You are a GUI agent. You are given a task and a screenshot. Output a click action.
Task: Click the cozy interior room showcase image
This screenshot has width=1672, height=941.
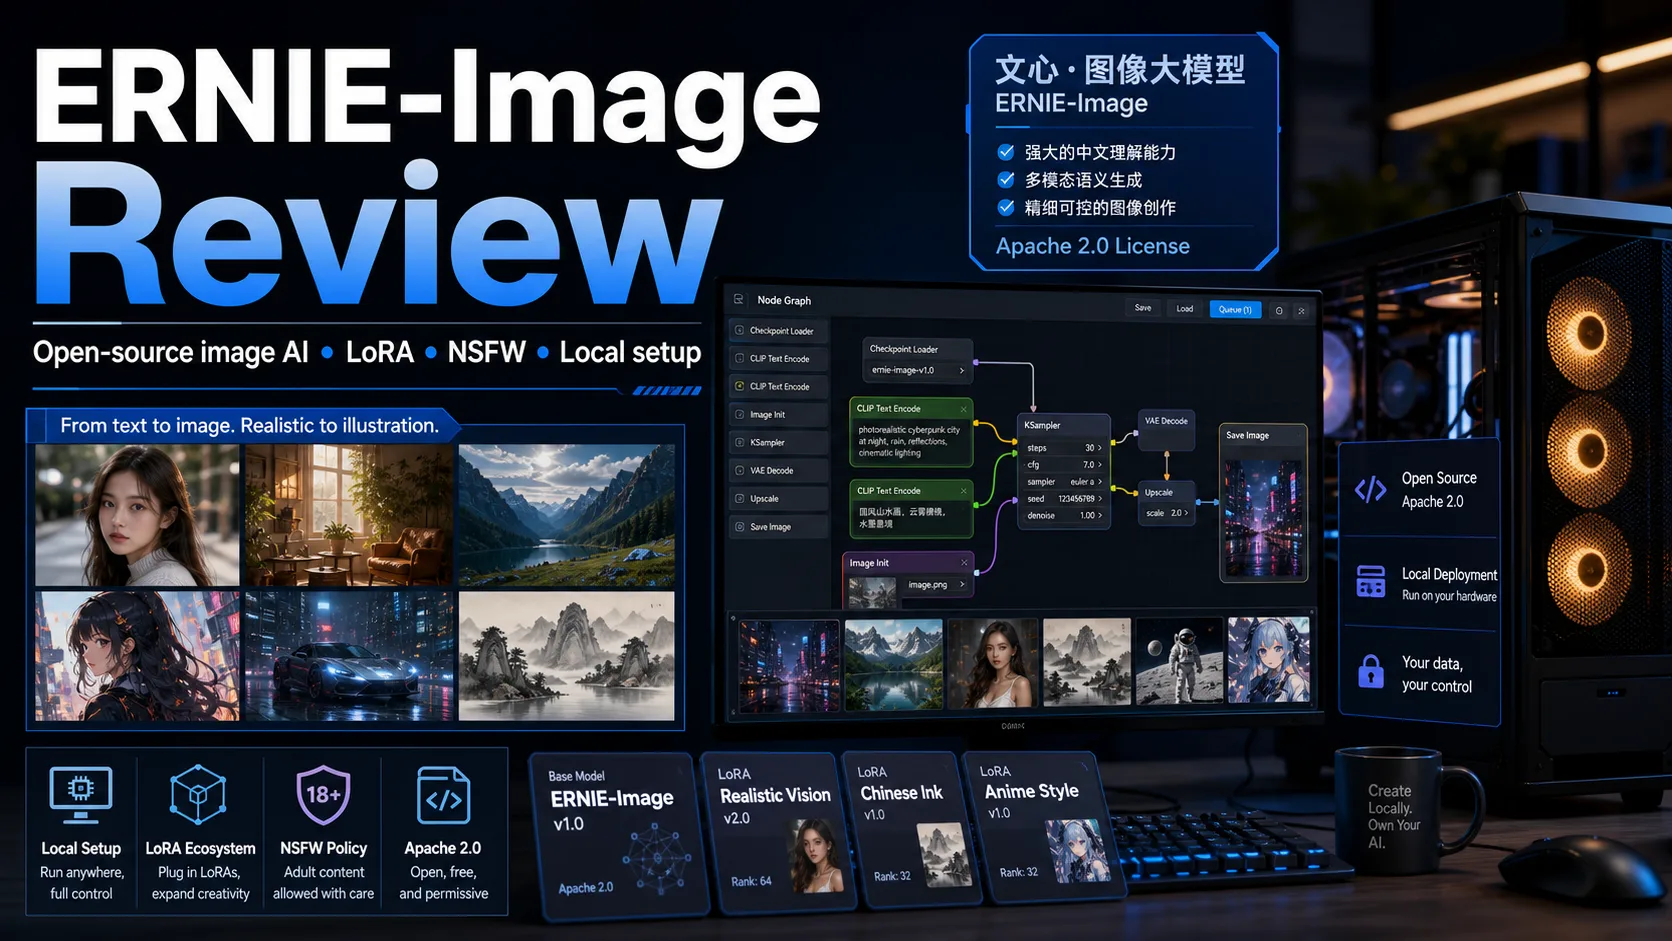pyautogui.click(x=348, y=515)
